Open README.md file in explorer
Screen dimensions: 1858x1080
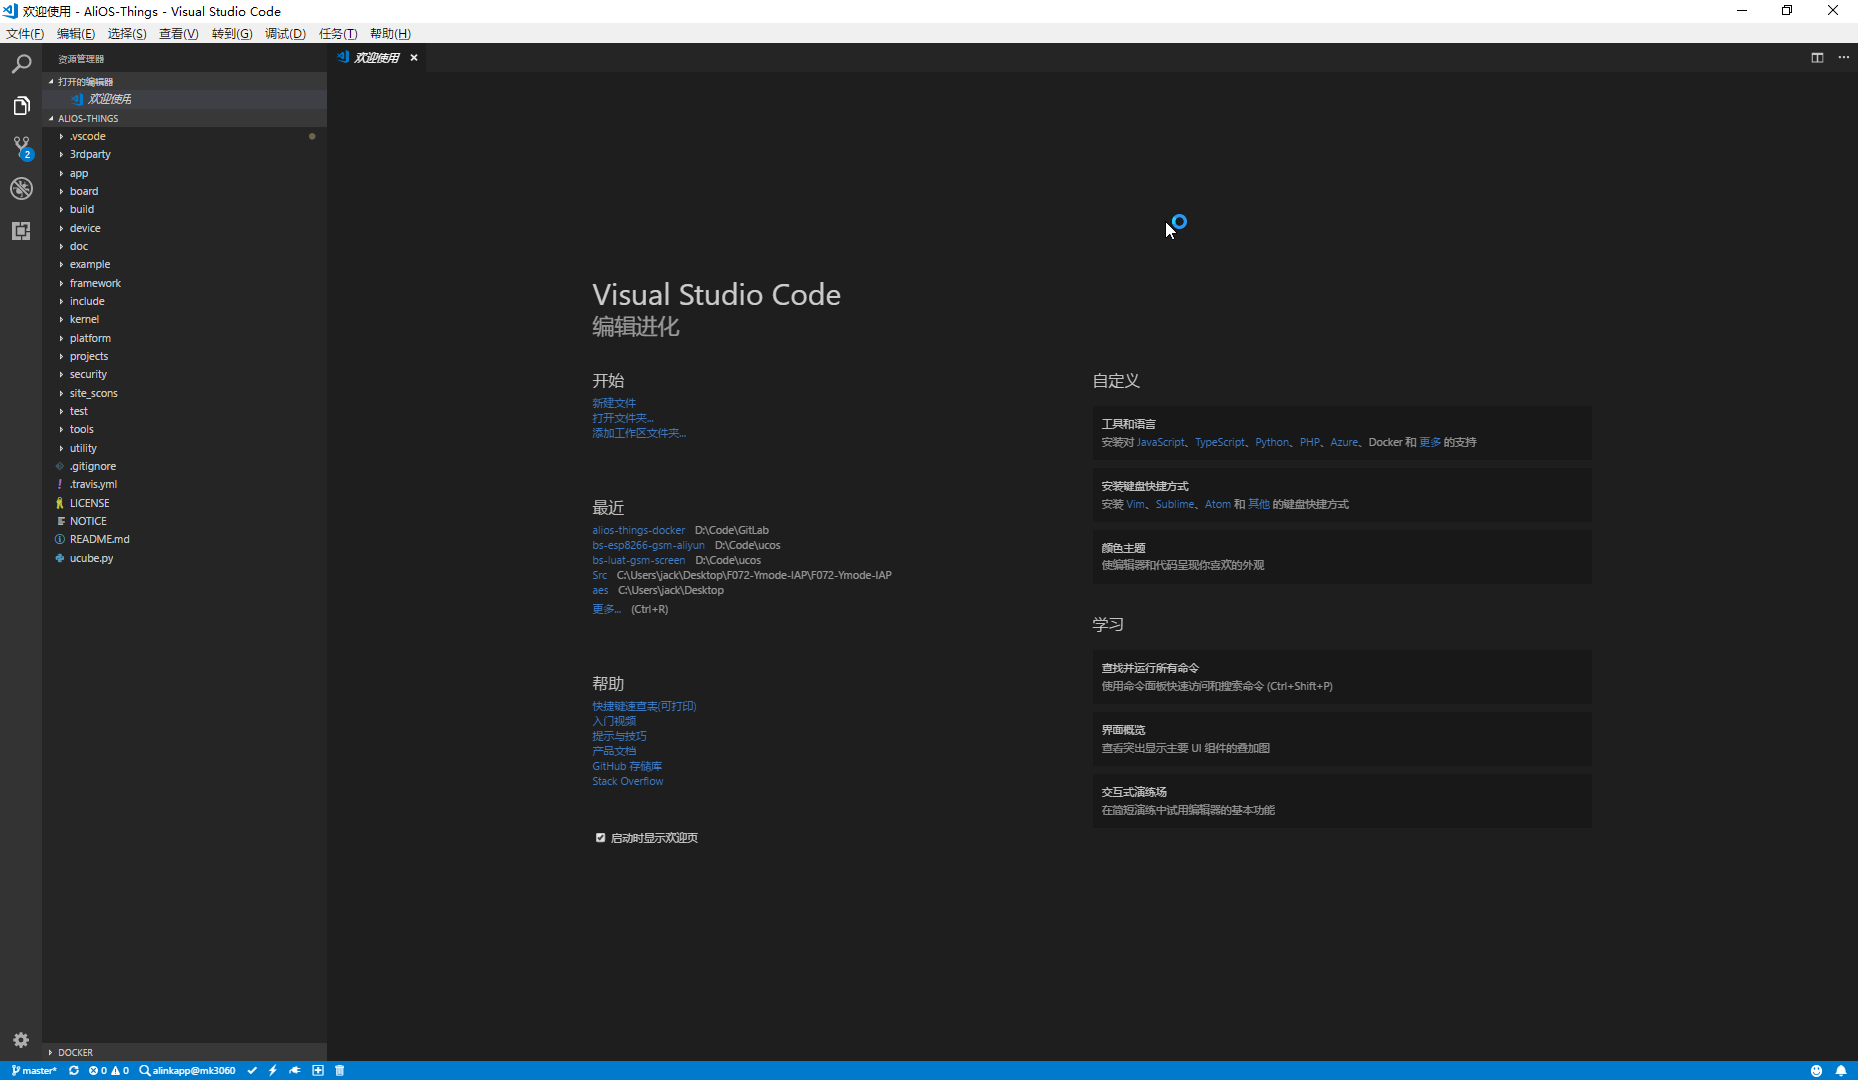[x=184, y=539]
